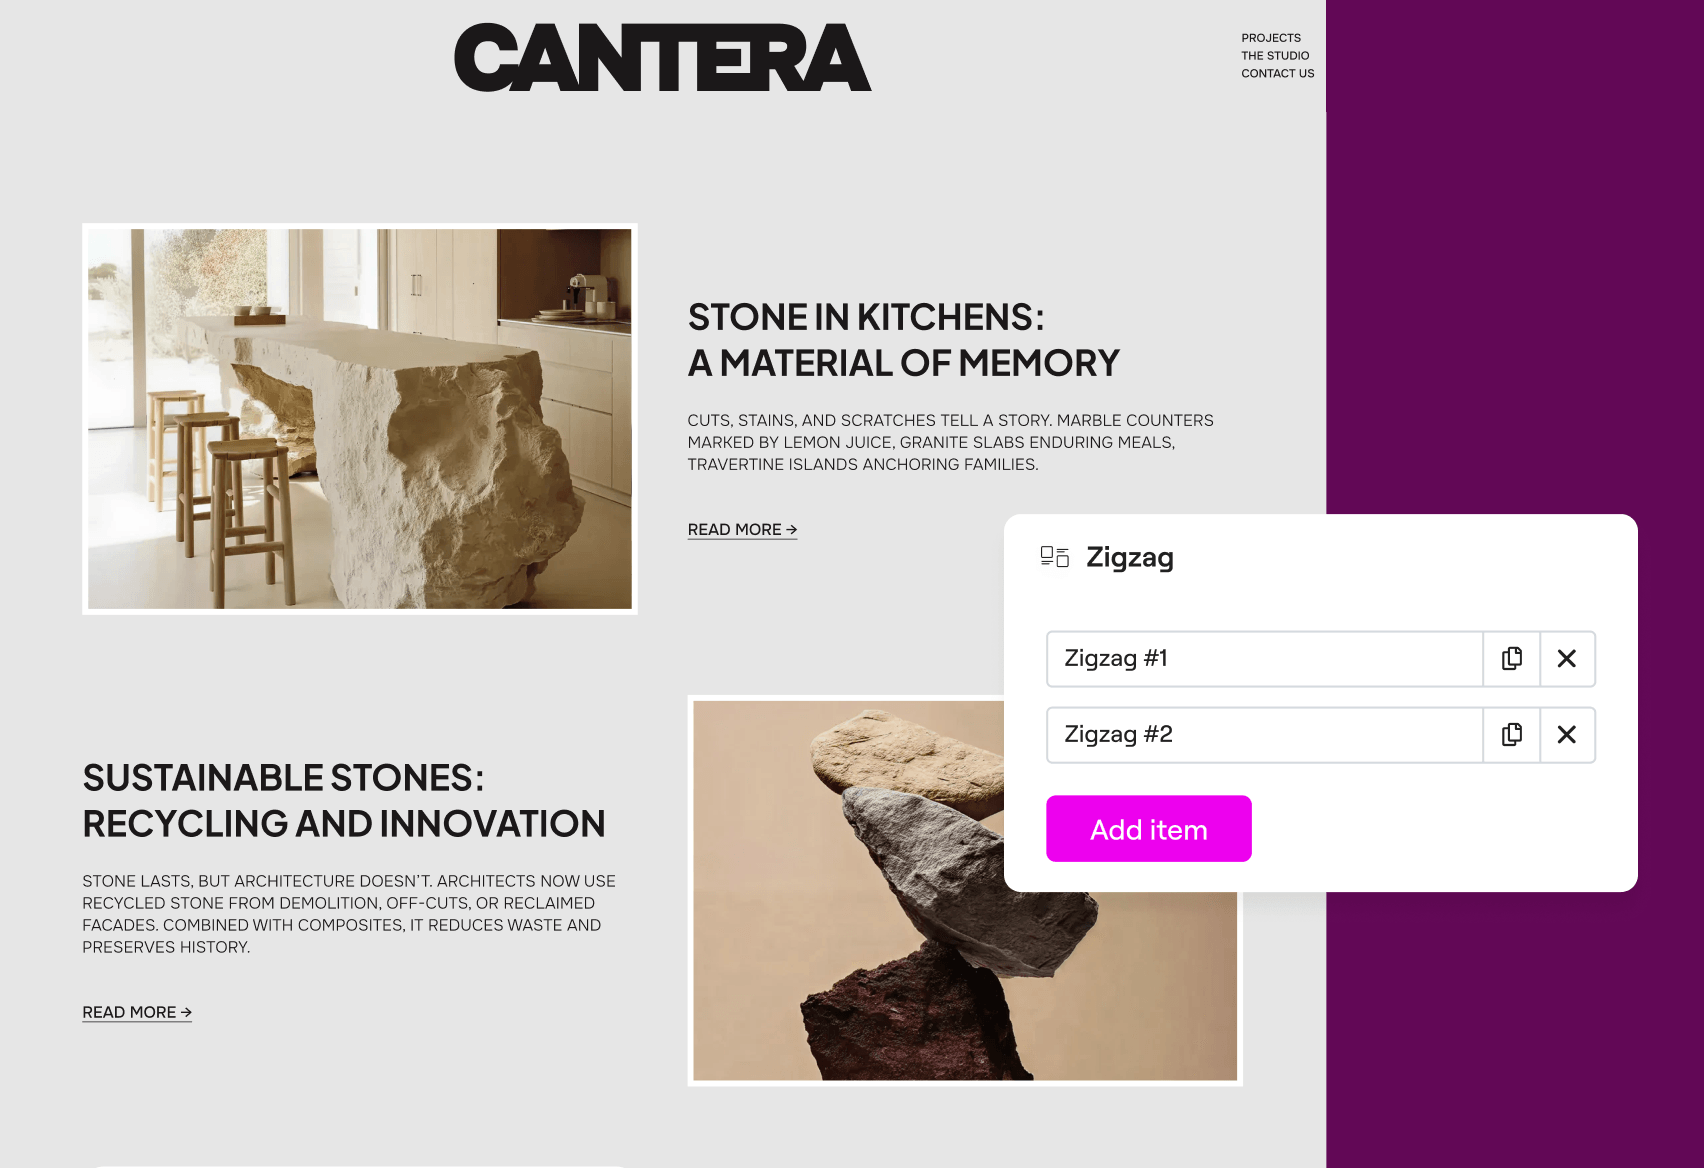This screenshot has height=1168, width=1704.
Task: Click the Add item button
Action: pos(1149,829)
